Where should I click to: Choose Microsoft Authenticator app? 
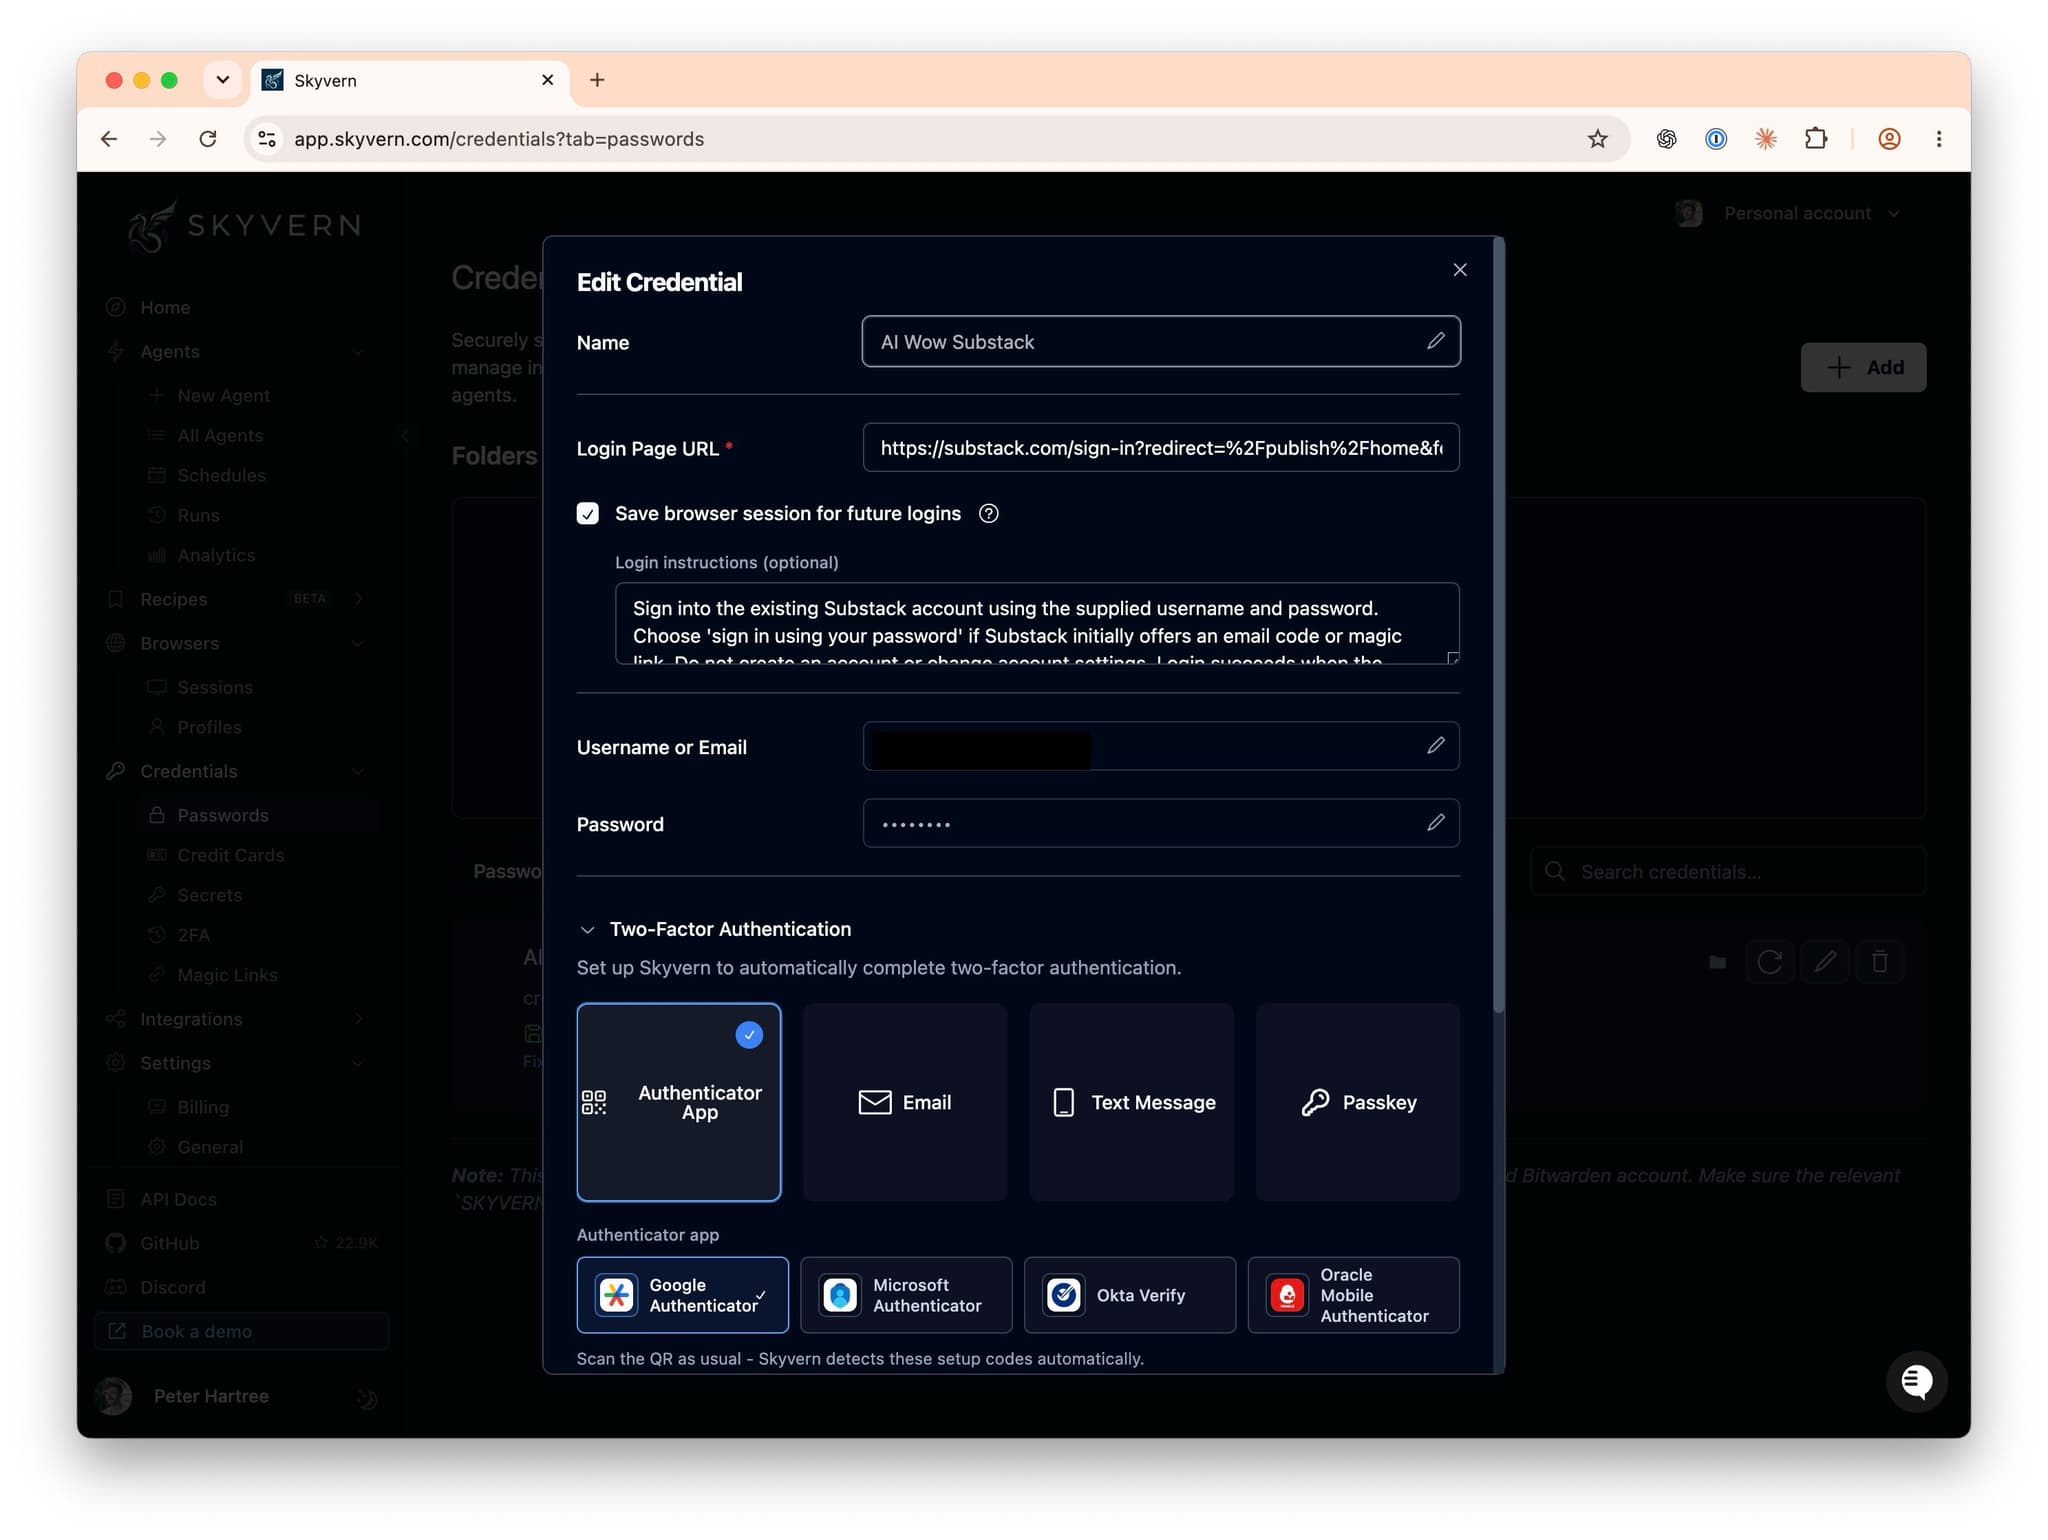pyautogui.click(x=906, y=1295)
